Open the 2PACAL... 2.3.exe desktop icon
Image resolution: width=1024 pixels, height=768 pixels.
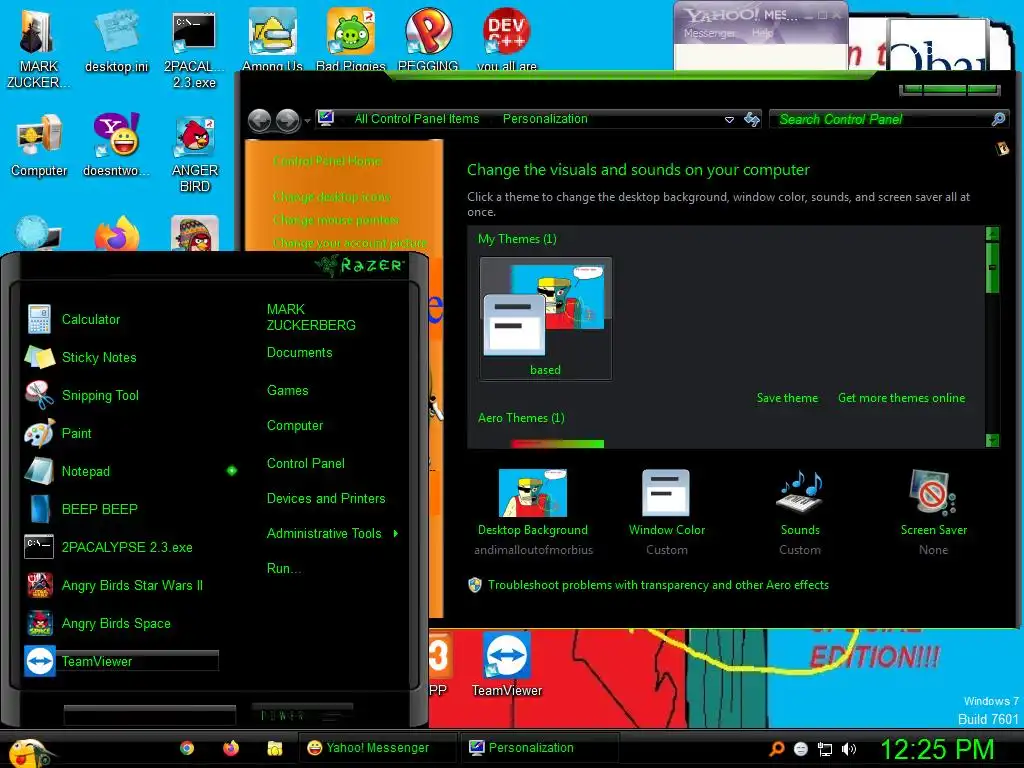click(194, 50)
